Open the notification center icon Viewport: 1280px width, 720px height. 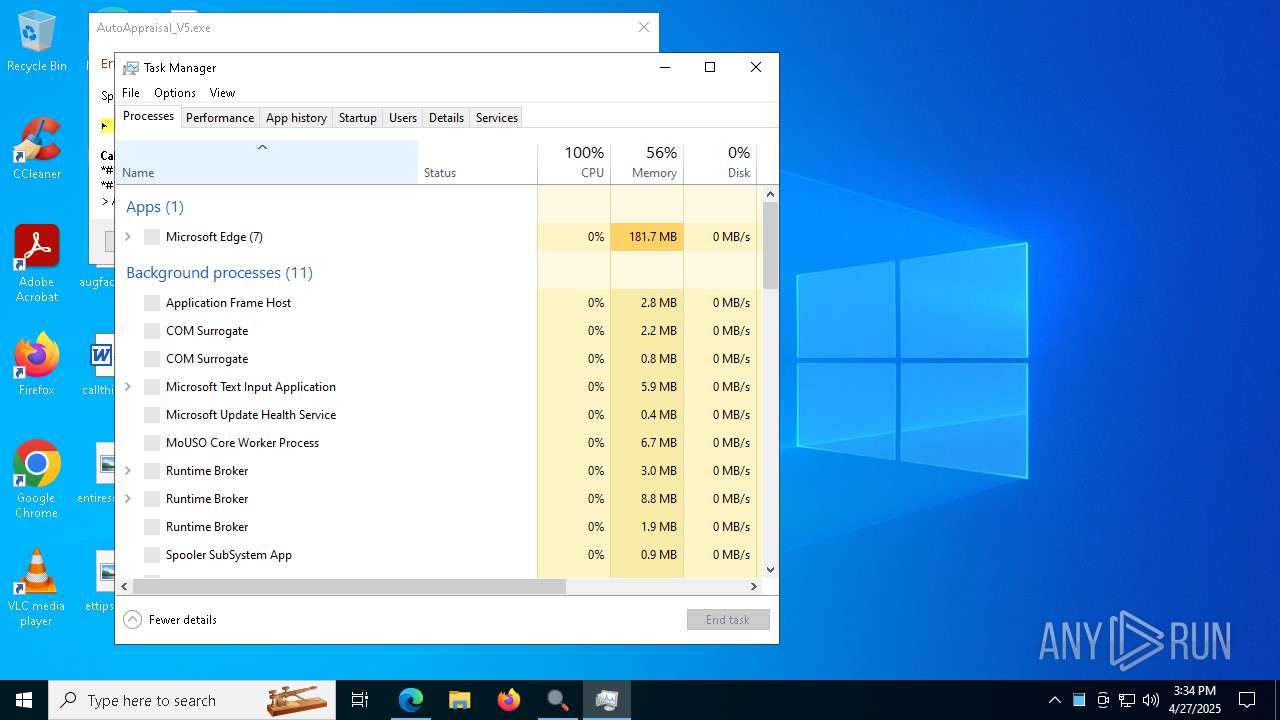point(1247,700)
